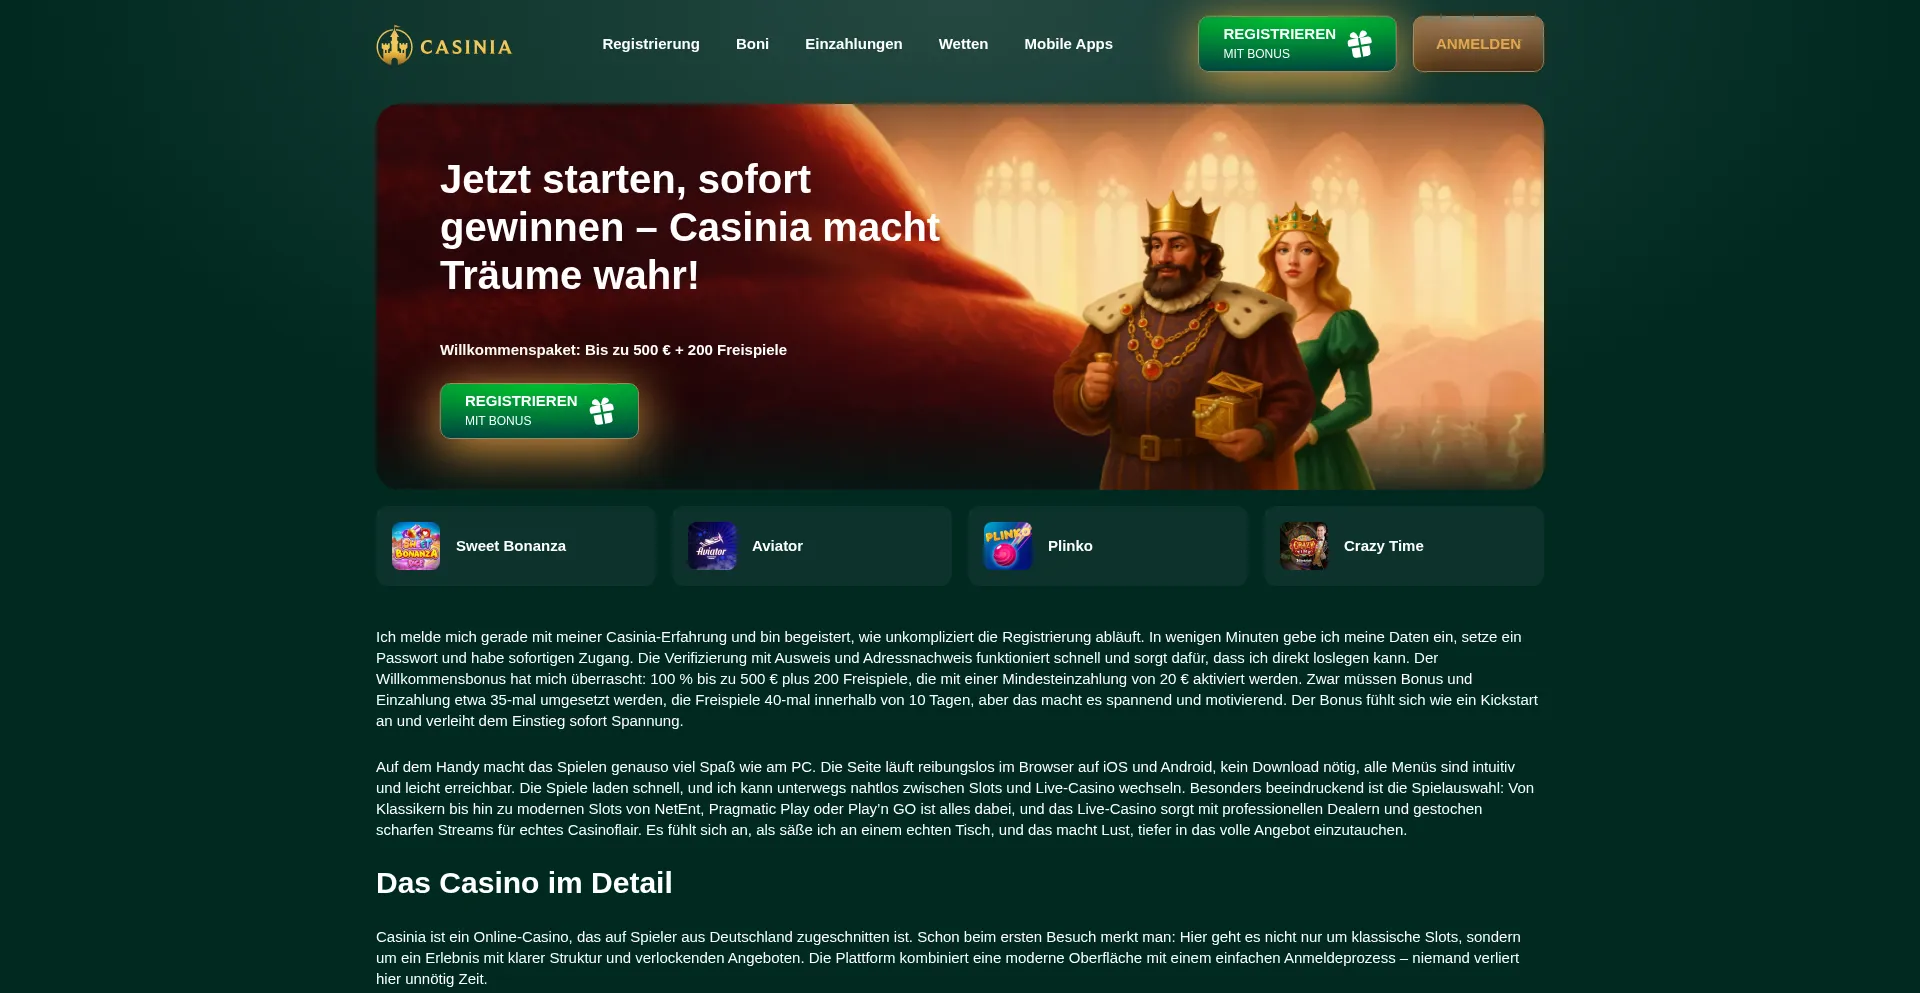Image resolution: width=1920 pixels, height=993 pixels.
Task: Click the Aviator game card label
Action: [x=777, y=546]
